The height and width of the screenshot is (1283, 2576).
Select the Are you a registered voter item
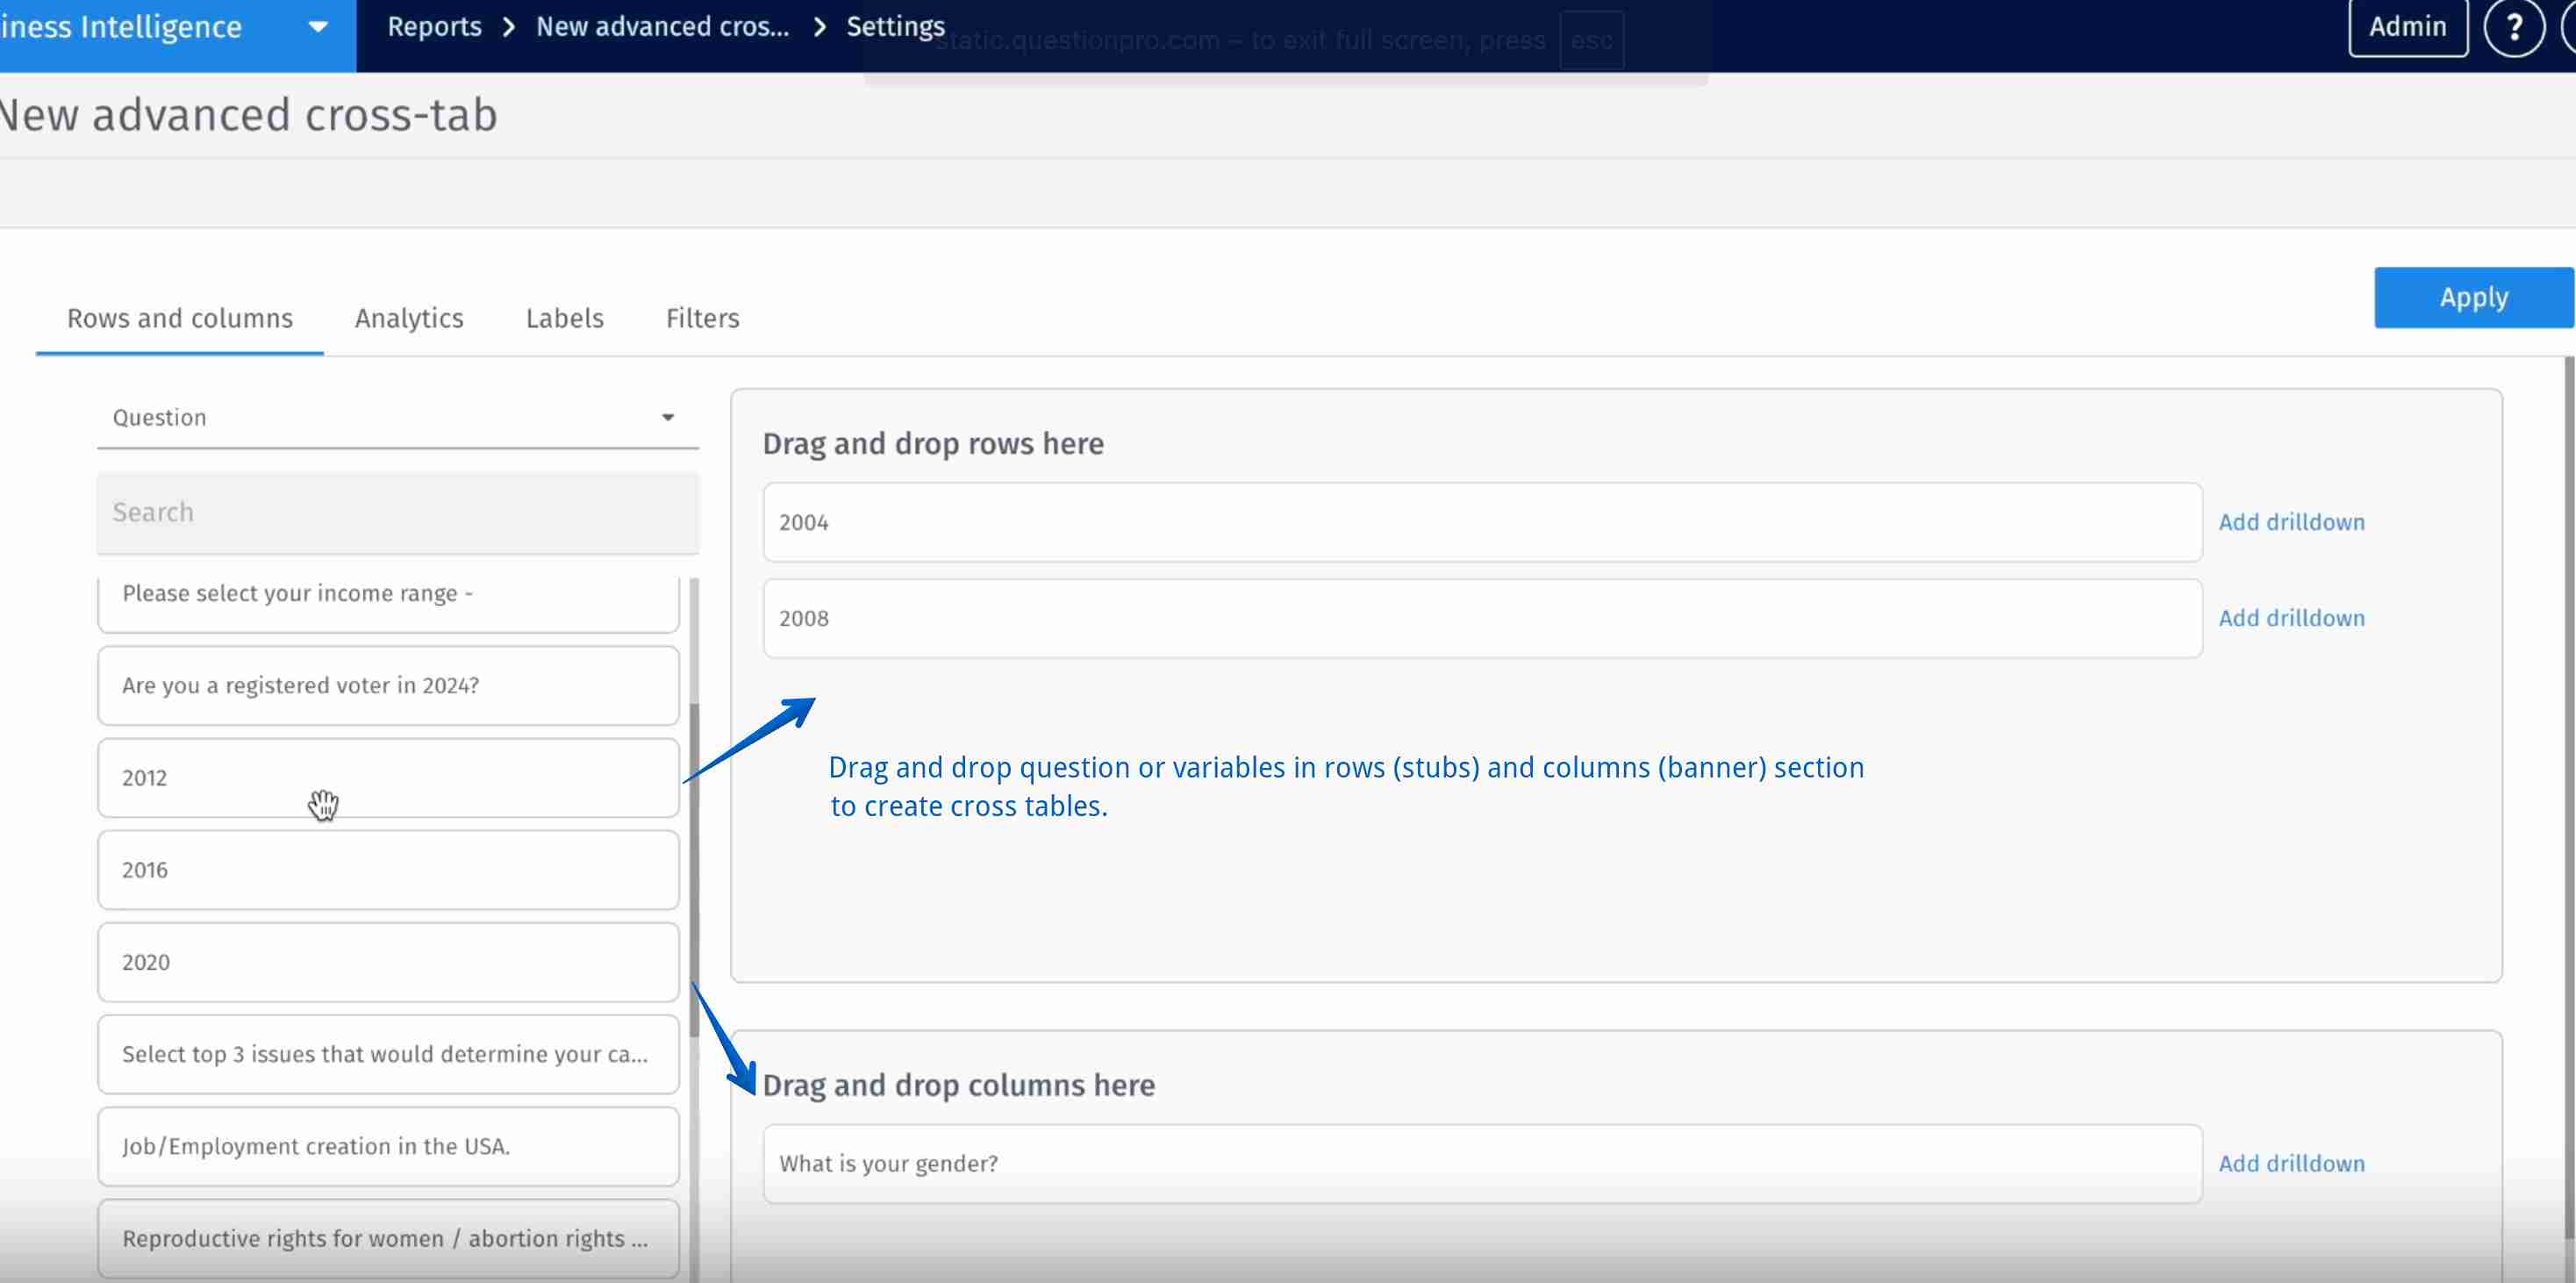388,686
